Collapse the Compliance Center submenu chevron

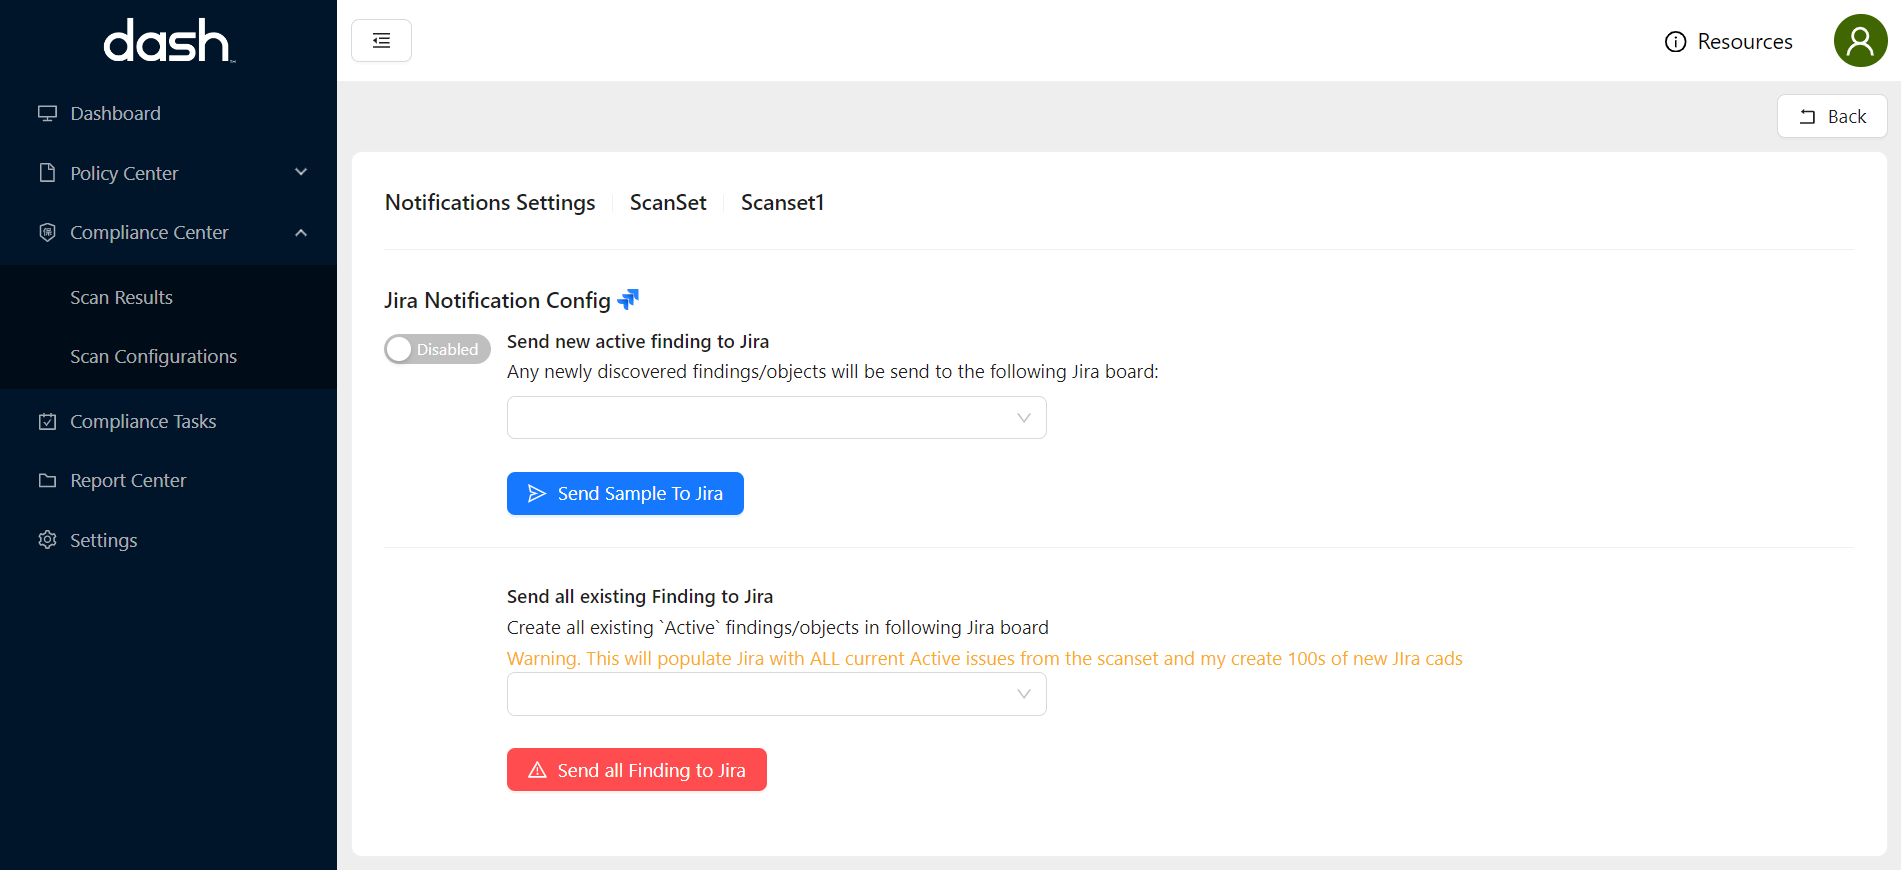point(301,232)
